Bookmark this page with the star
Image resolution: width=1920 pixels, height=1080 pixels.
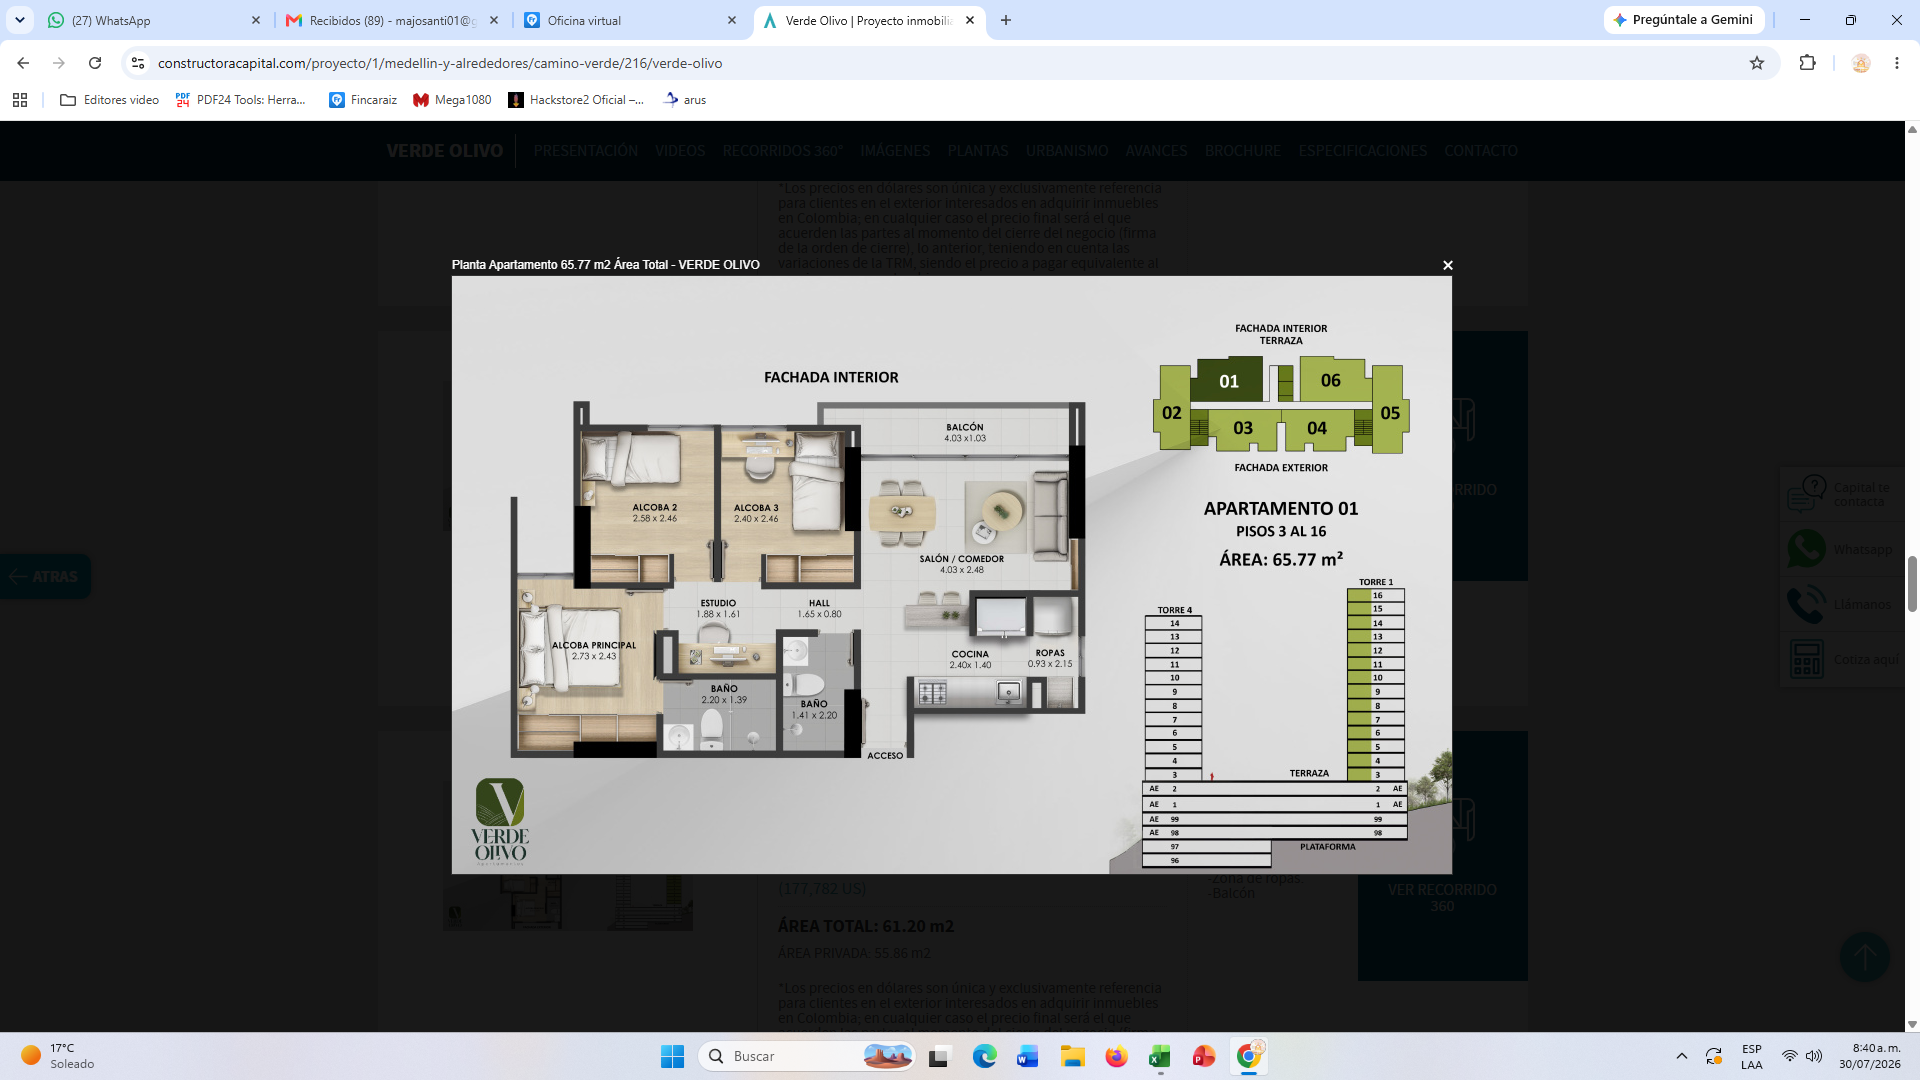pos(1757,63)
